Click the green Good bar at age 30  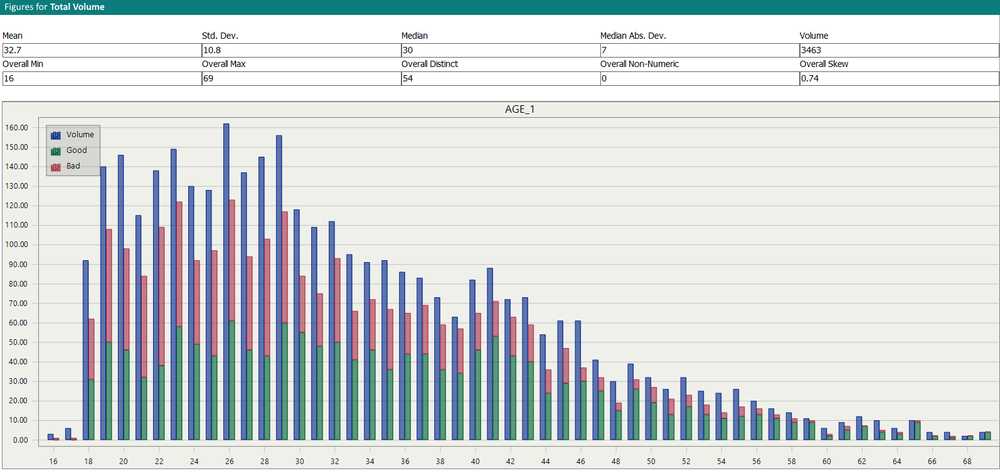click(302, 386)
